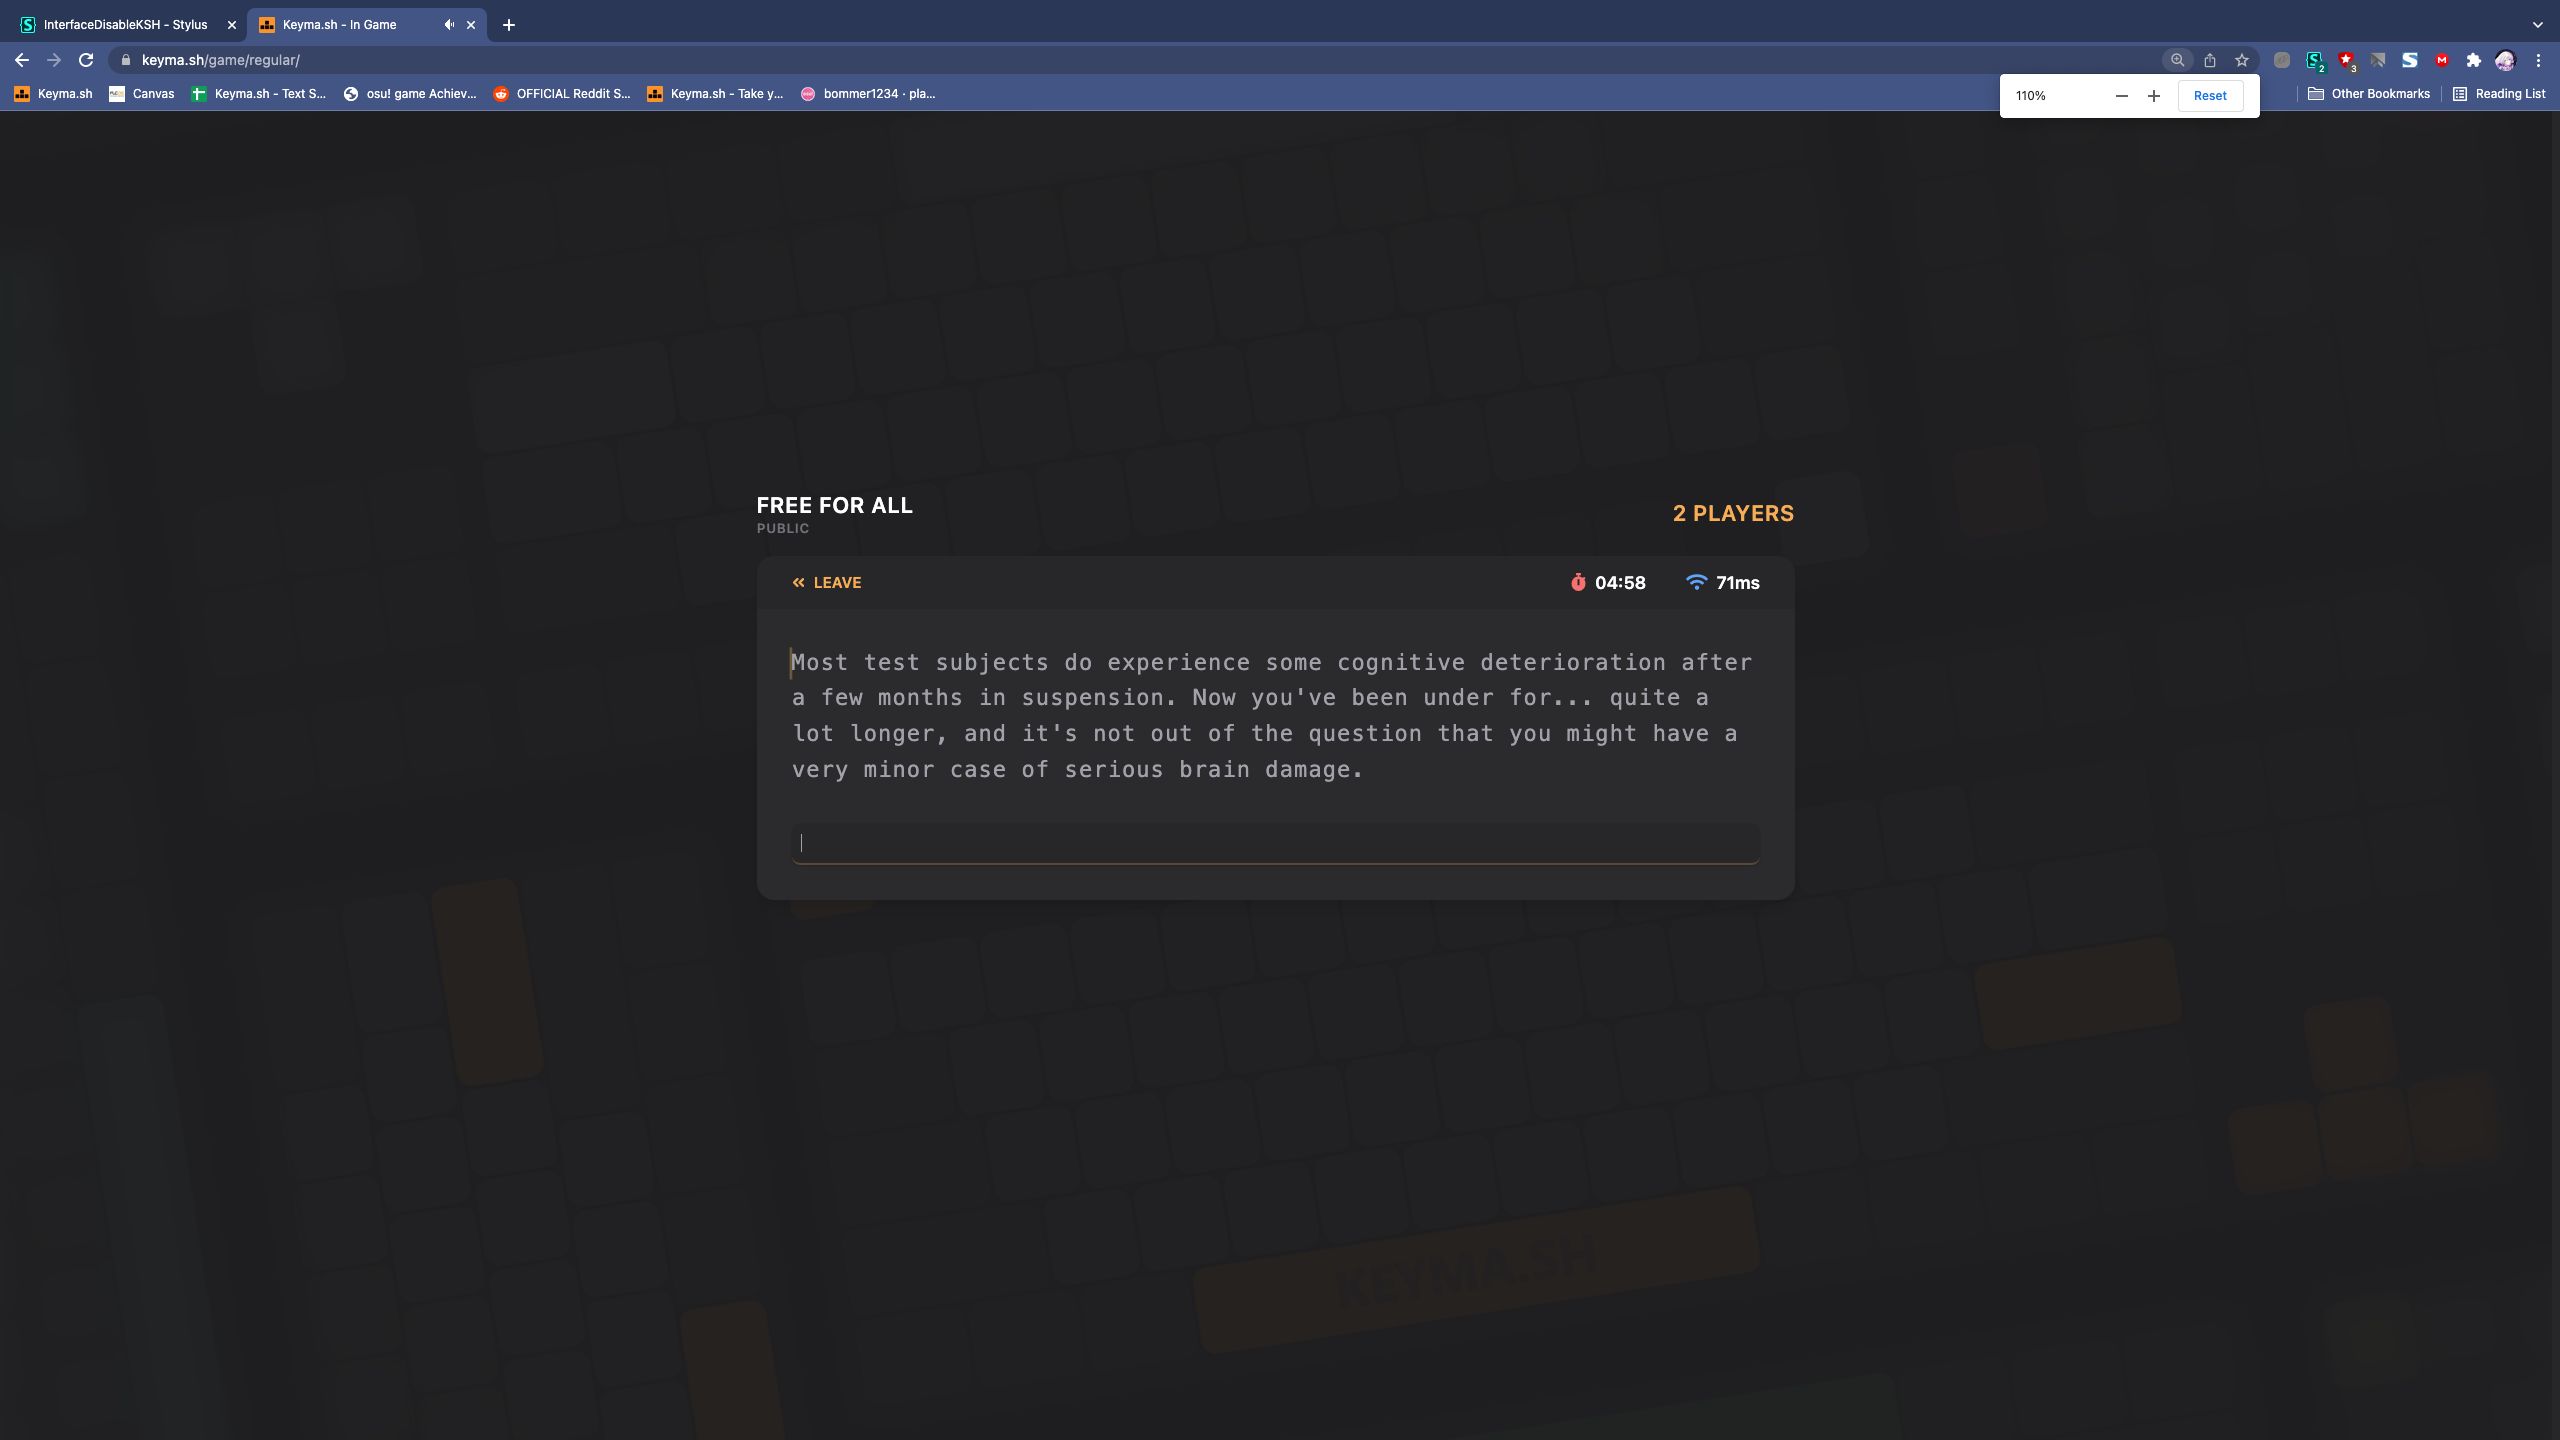The image size is (2560, 1440).
Task: Click the Reset zoom button
Action: point(2210,96)
